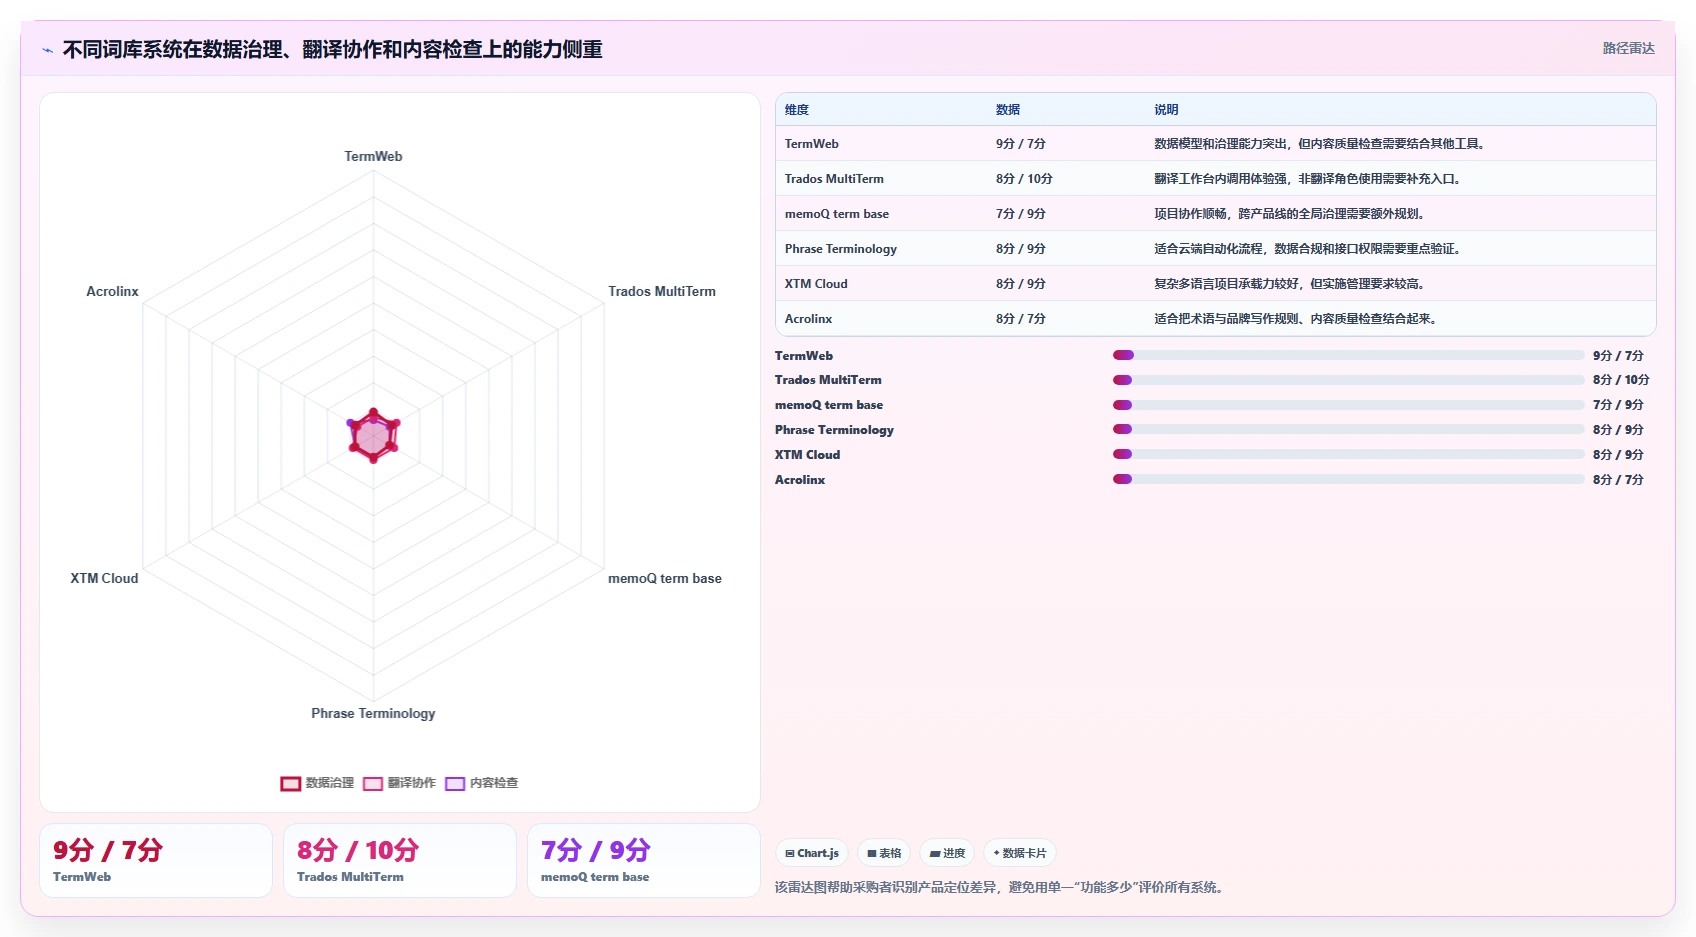The image size is (1696, 937).
Task: Select the XTM Cloud table row name
Action: coord(816,284)
